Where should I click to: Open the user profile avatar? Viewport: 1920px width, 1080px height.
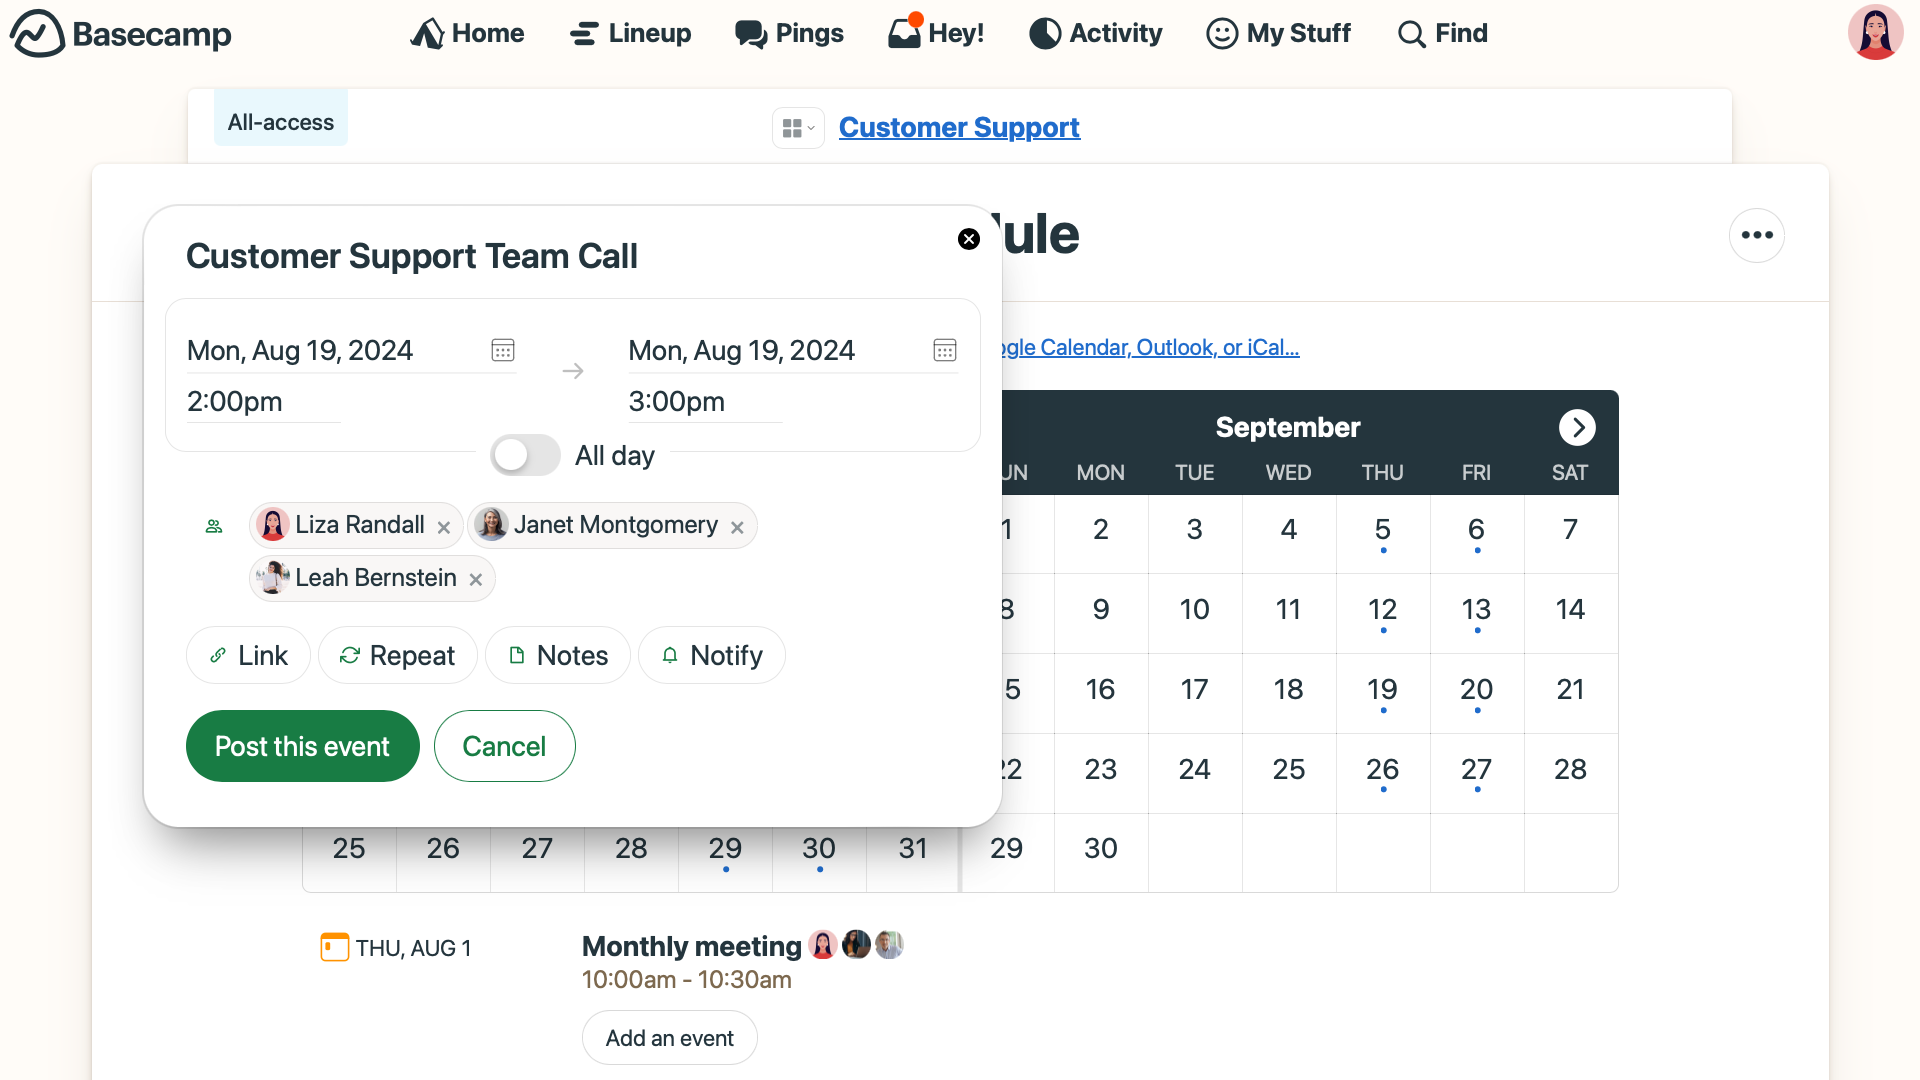(x=1875, y=33)
